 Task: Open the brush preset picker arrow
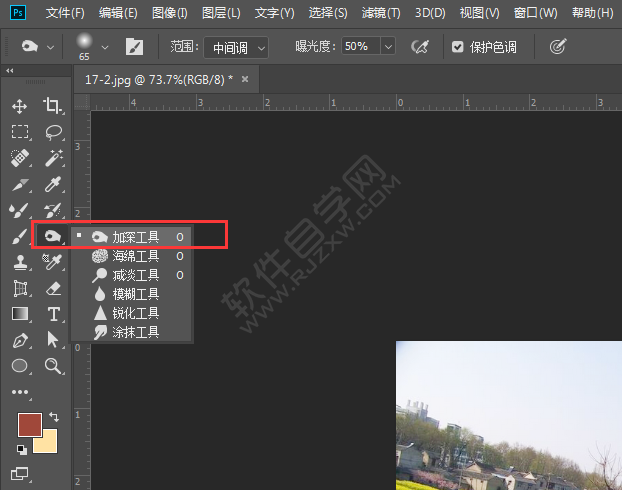pos(105,48)
